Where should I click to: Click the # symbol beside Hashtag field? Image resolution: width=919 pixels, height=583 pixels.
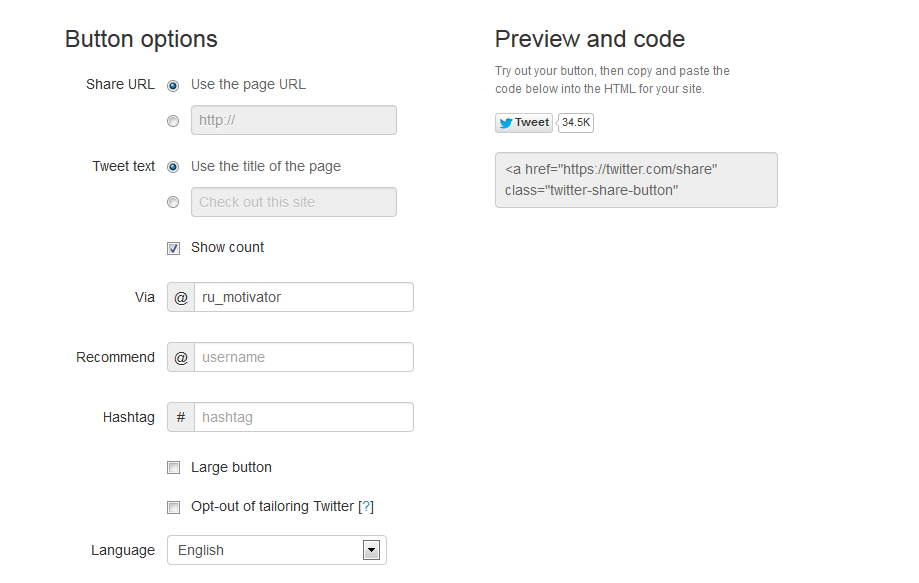(x=181, y=417)
